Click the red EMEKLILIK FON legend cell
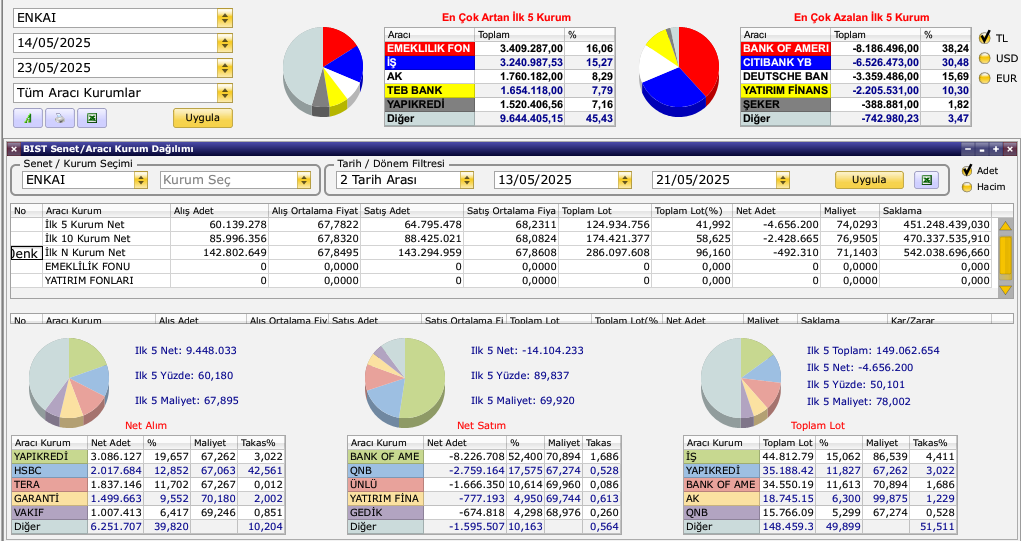 (430, 48)
